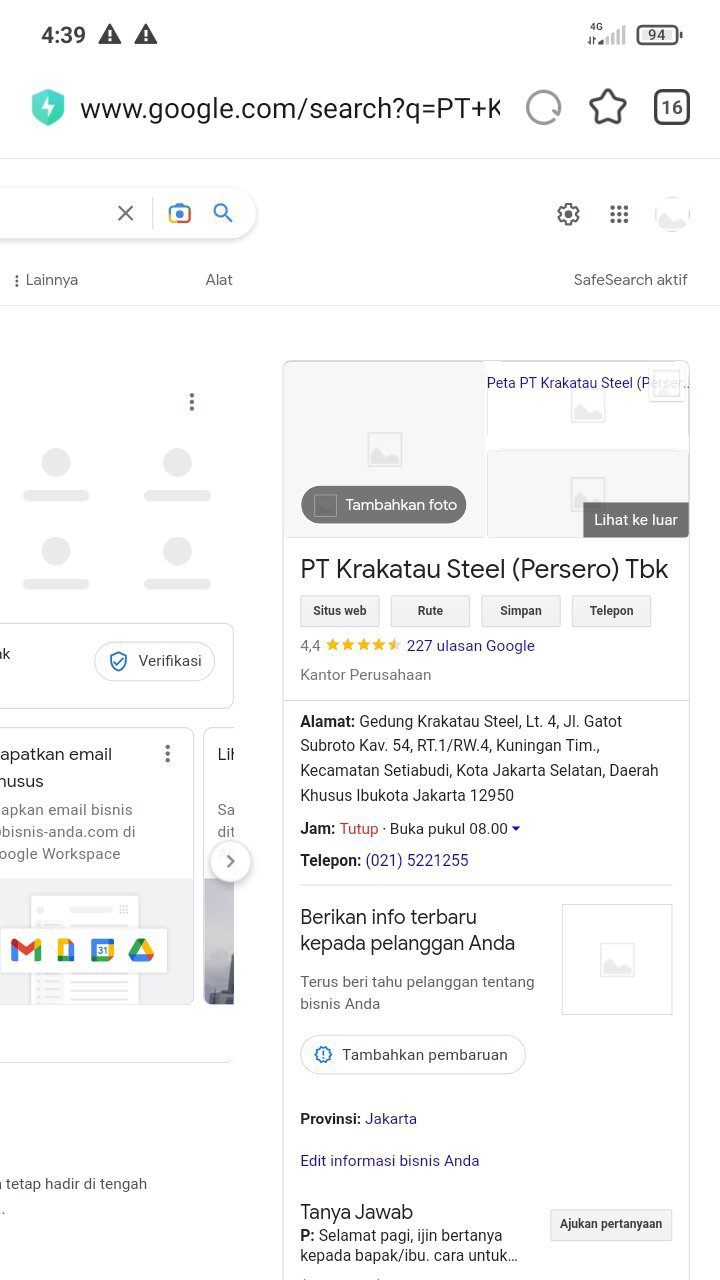Tap the Tambahkan pembaruan button

(412, 1055)
